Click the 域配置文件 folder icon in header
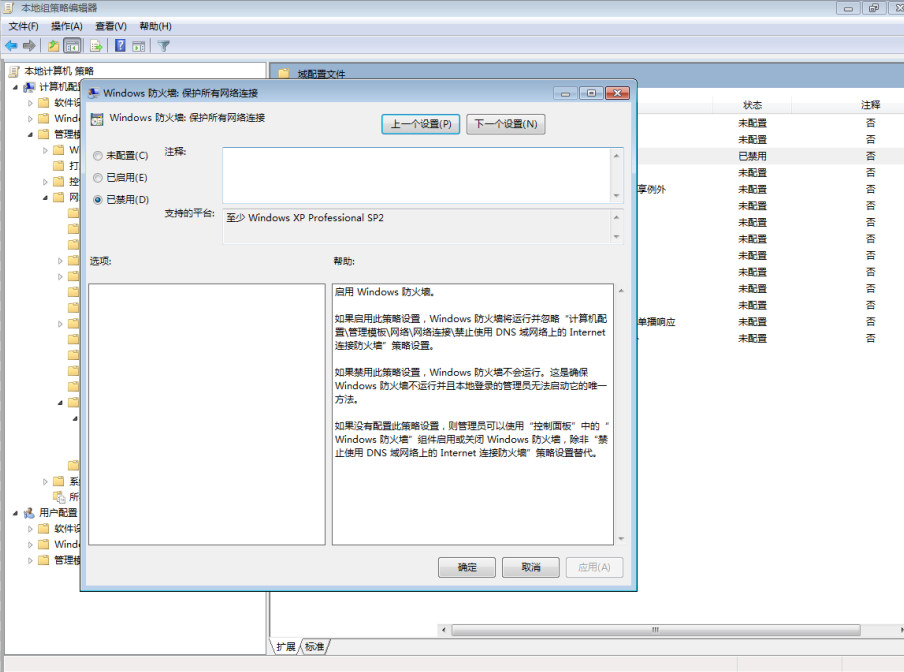 click(284, 74)
